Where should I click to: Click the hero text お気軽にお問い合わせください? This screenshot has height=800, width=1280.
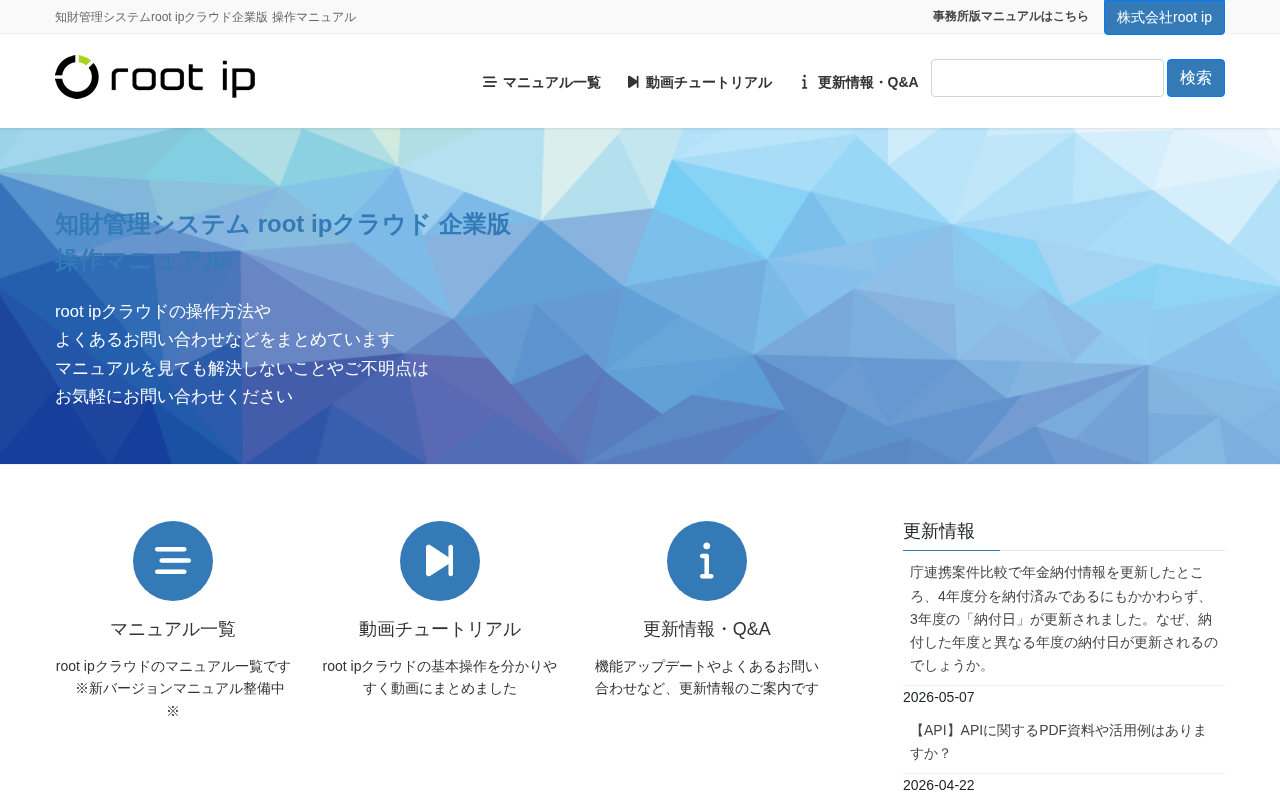(174, 396)
